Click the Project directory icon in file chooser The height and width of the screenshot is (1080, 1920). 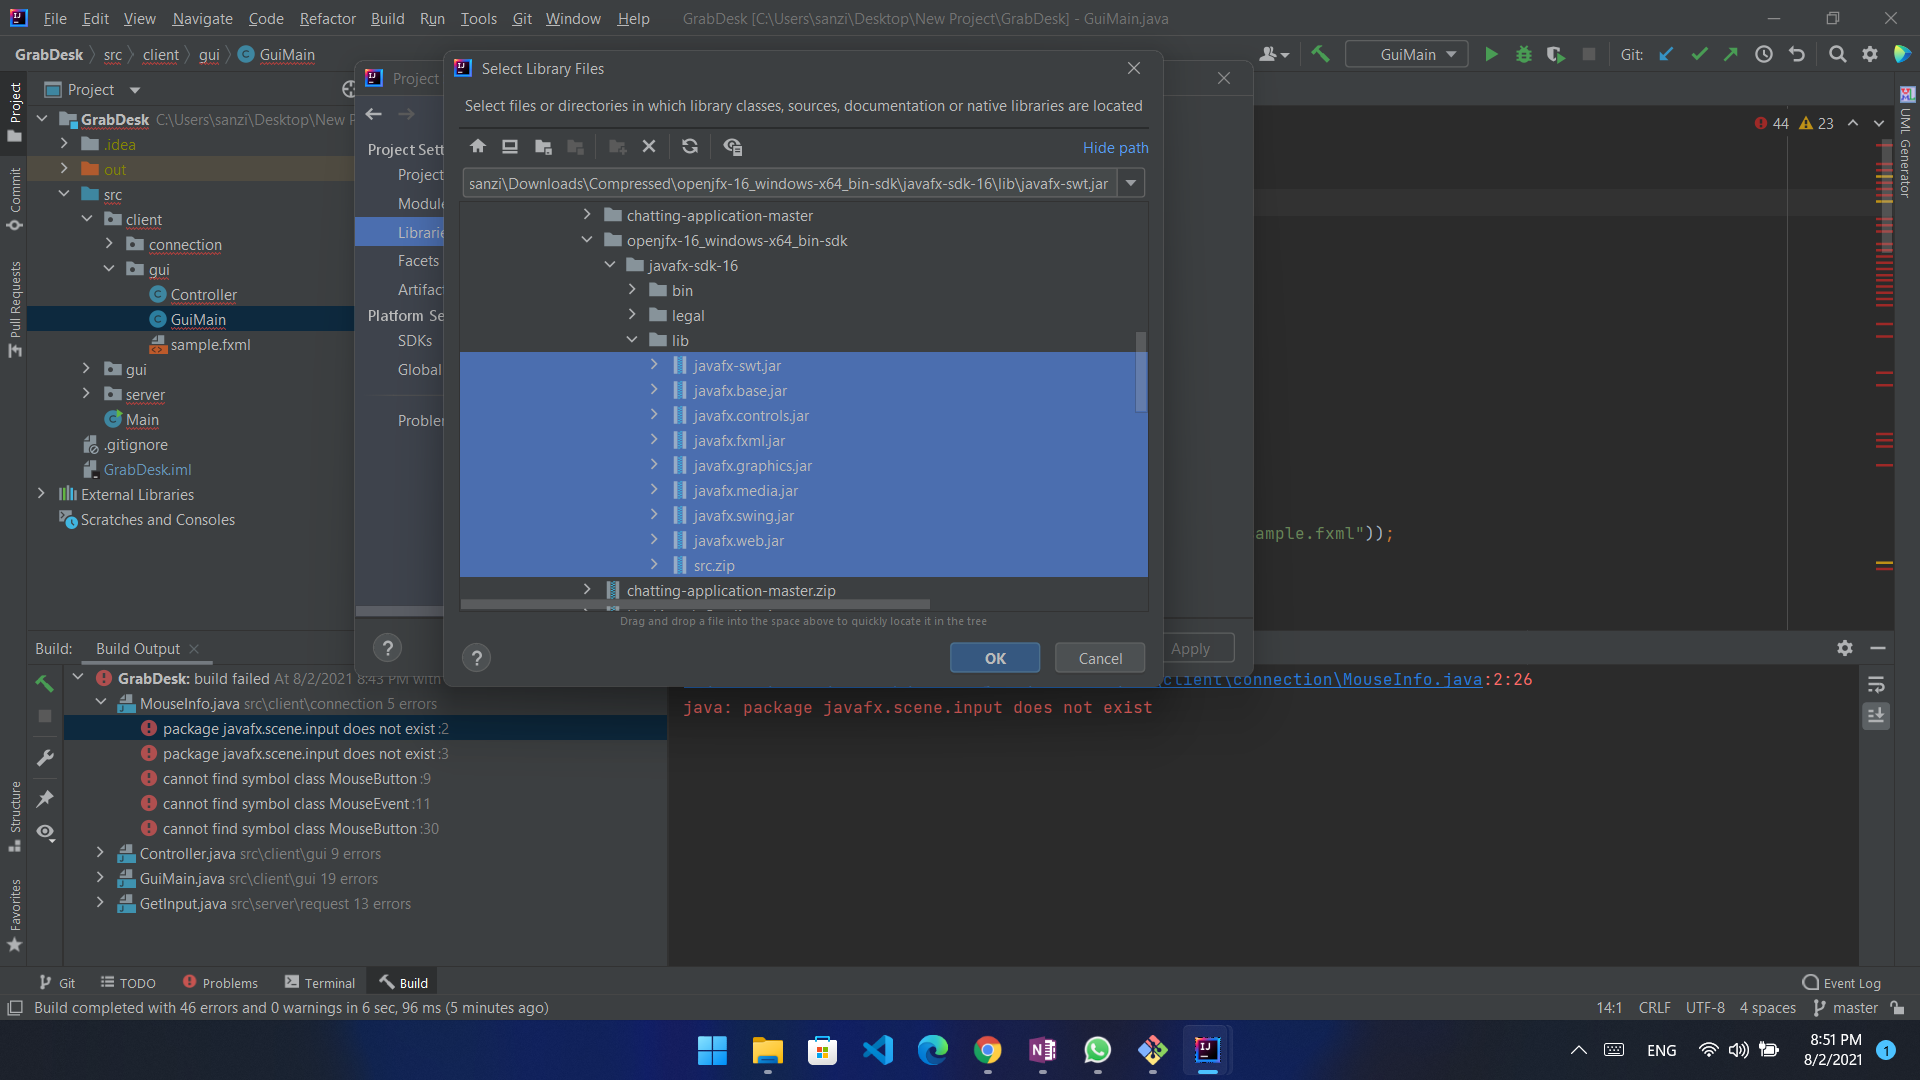pos(543,147)
